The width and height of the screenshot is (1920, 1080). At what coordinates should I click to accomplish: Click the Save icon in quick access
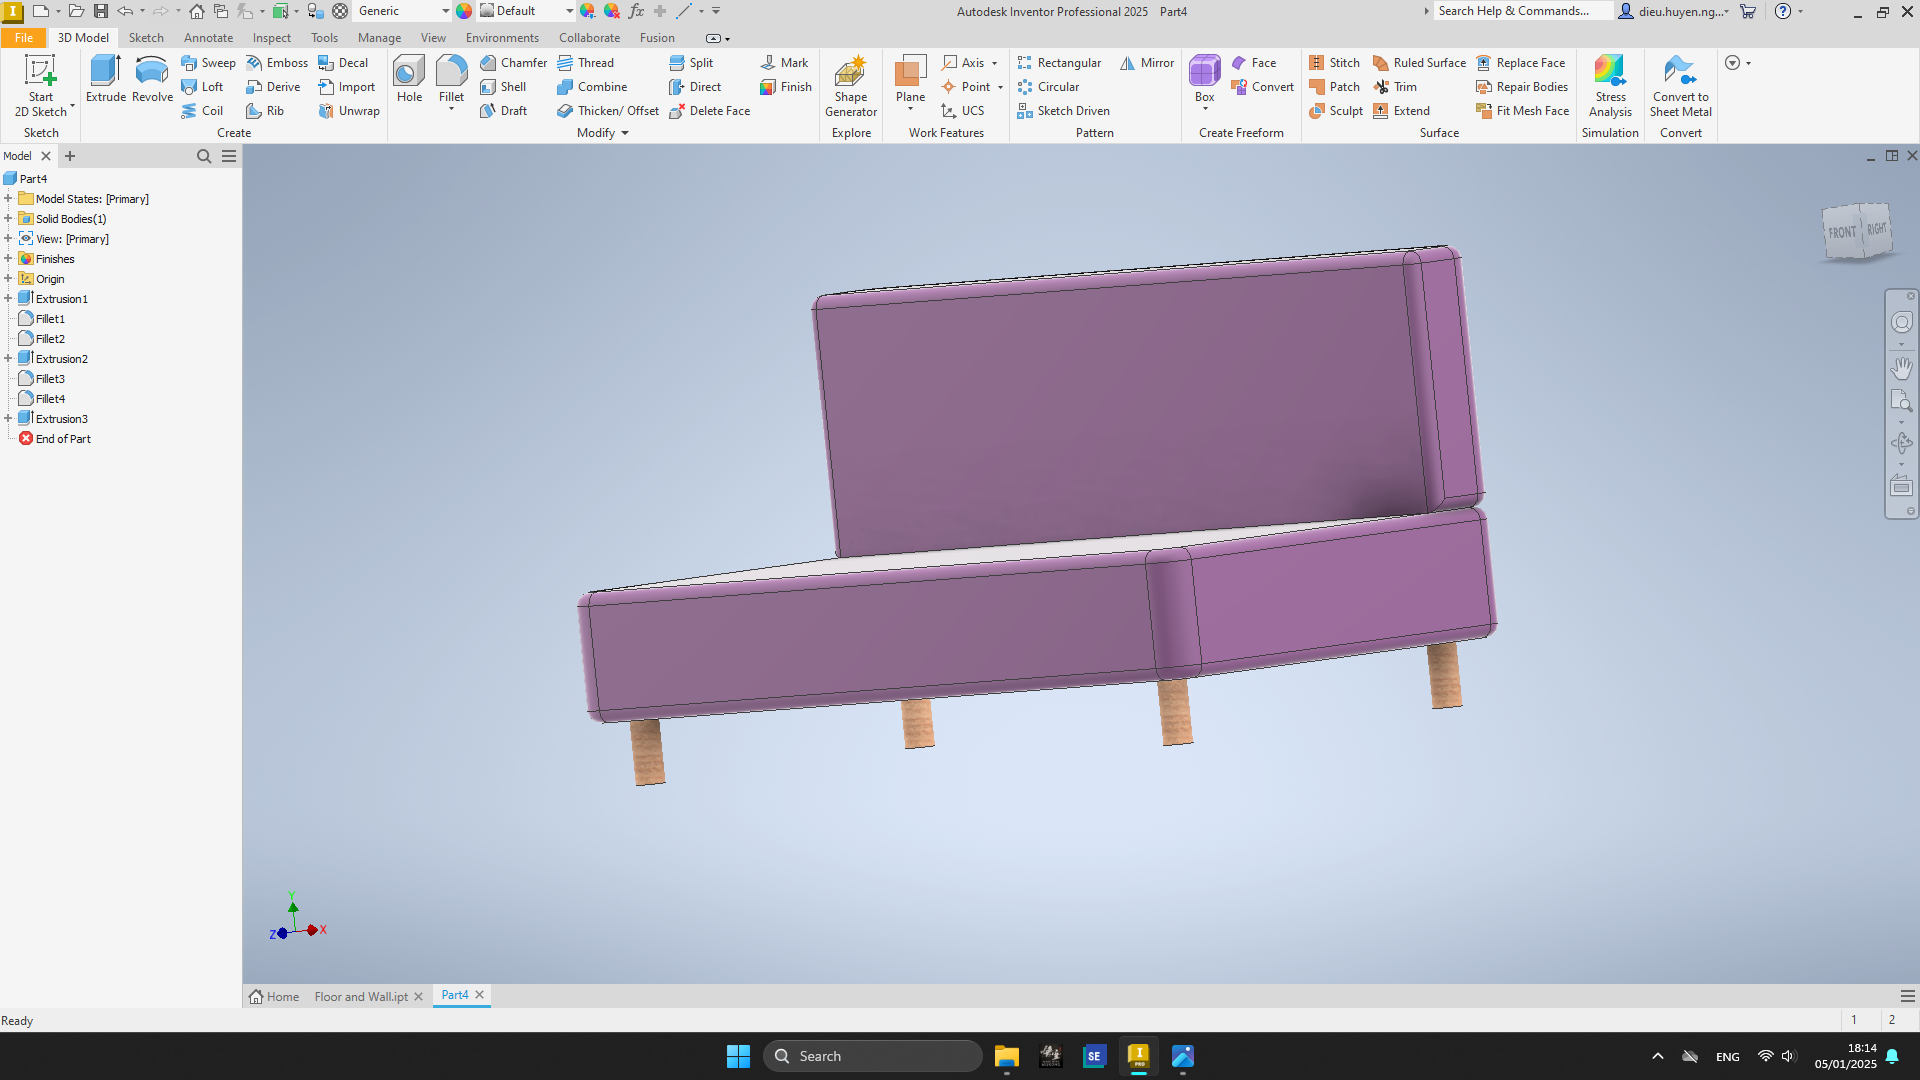(x=101, y=11)
